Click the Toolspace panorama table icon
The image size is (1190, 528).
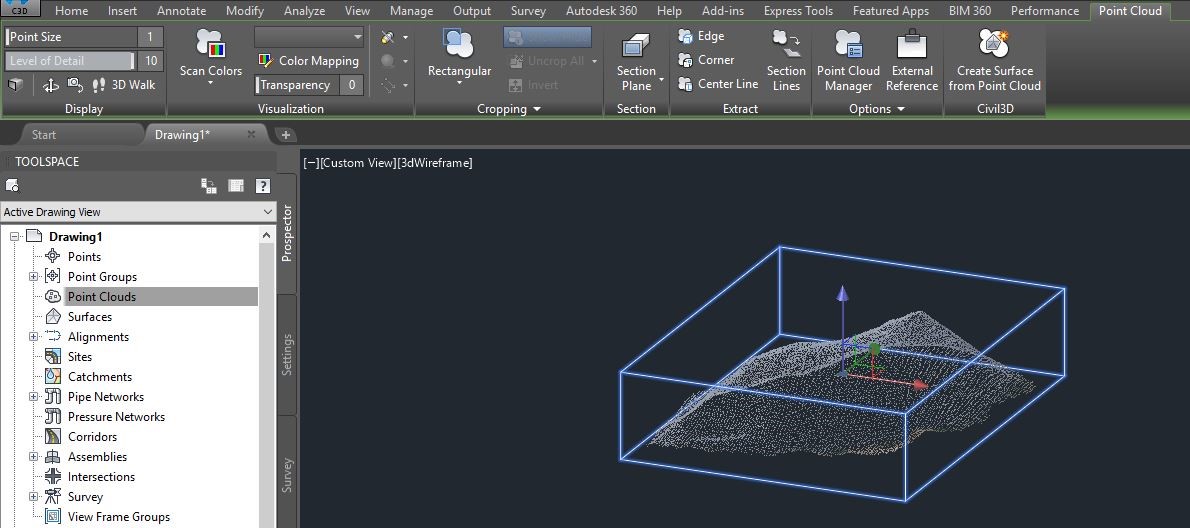tap(236, 186)
